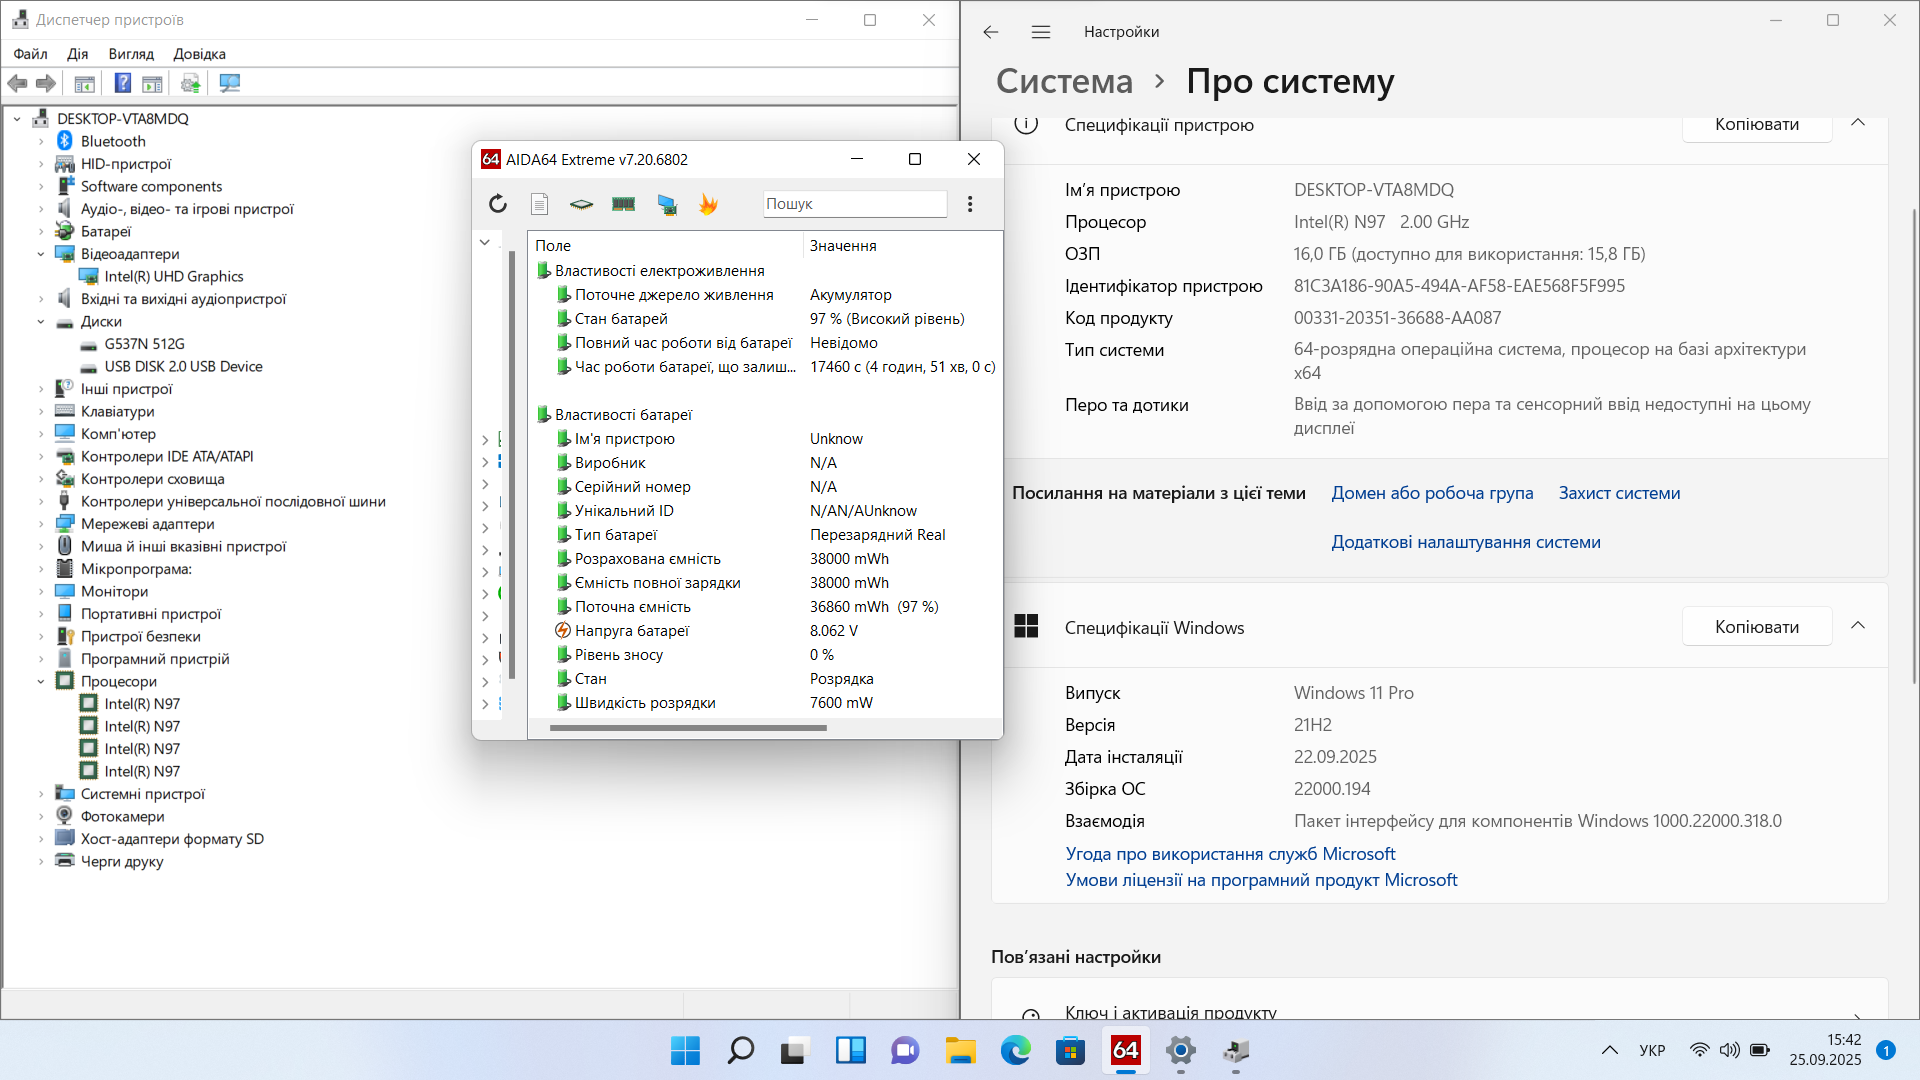
Task: Open the Захист системи link
Action: pos(1619,493)
